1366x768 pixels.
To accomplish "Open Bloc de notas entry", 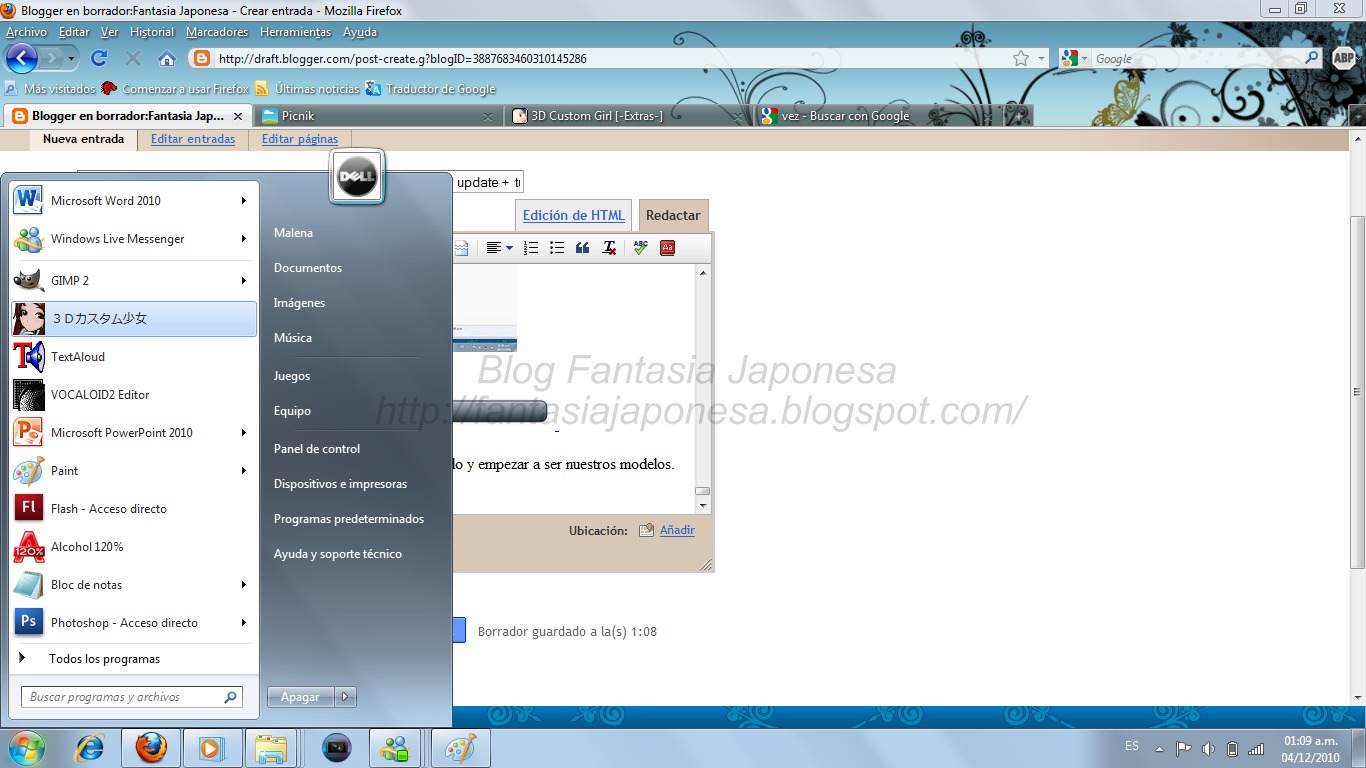I will (134, 585).
